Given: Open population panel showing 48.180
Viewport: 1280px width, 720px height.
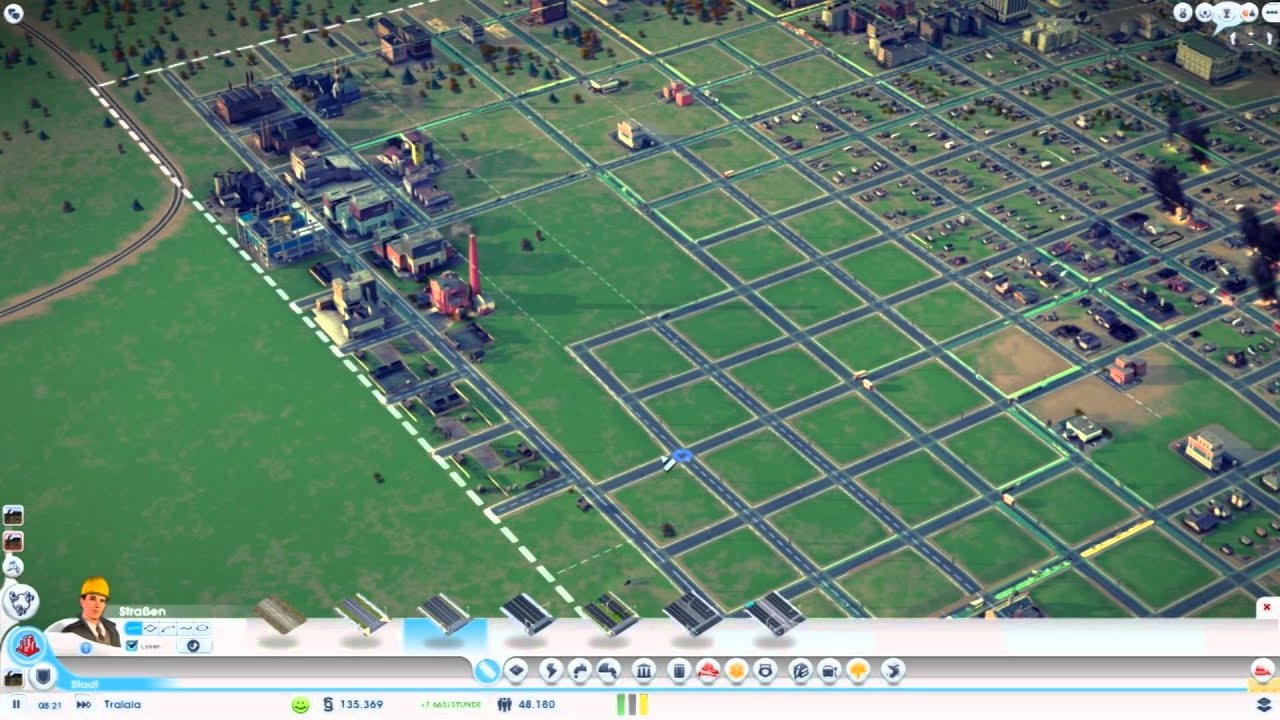Looking at the screenshot, I should (x=527, y=705).
